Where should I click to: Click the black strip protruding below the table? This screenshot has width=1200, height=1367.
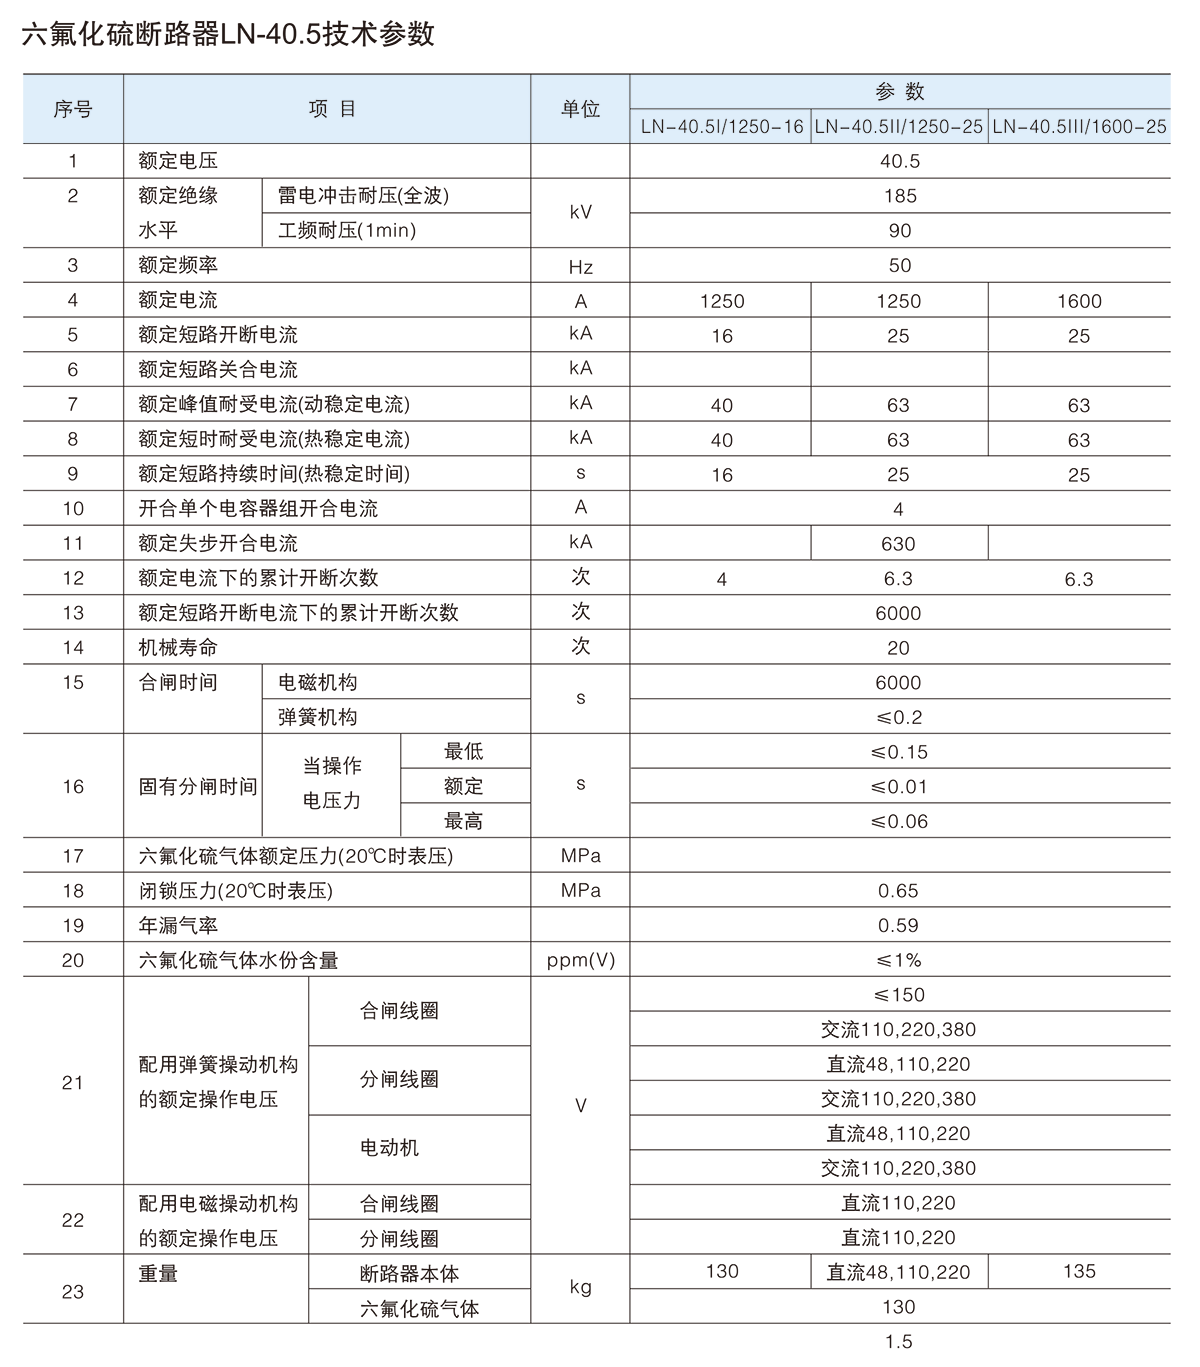919,1336
